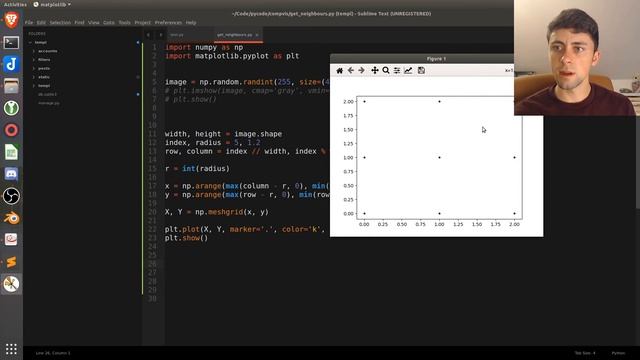Open the green circular app in the dock

[11, 108]
